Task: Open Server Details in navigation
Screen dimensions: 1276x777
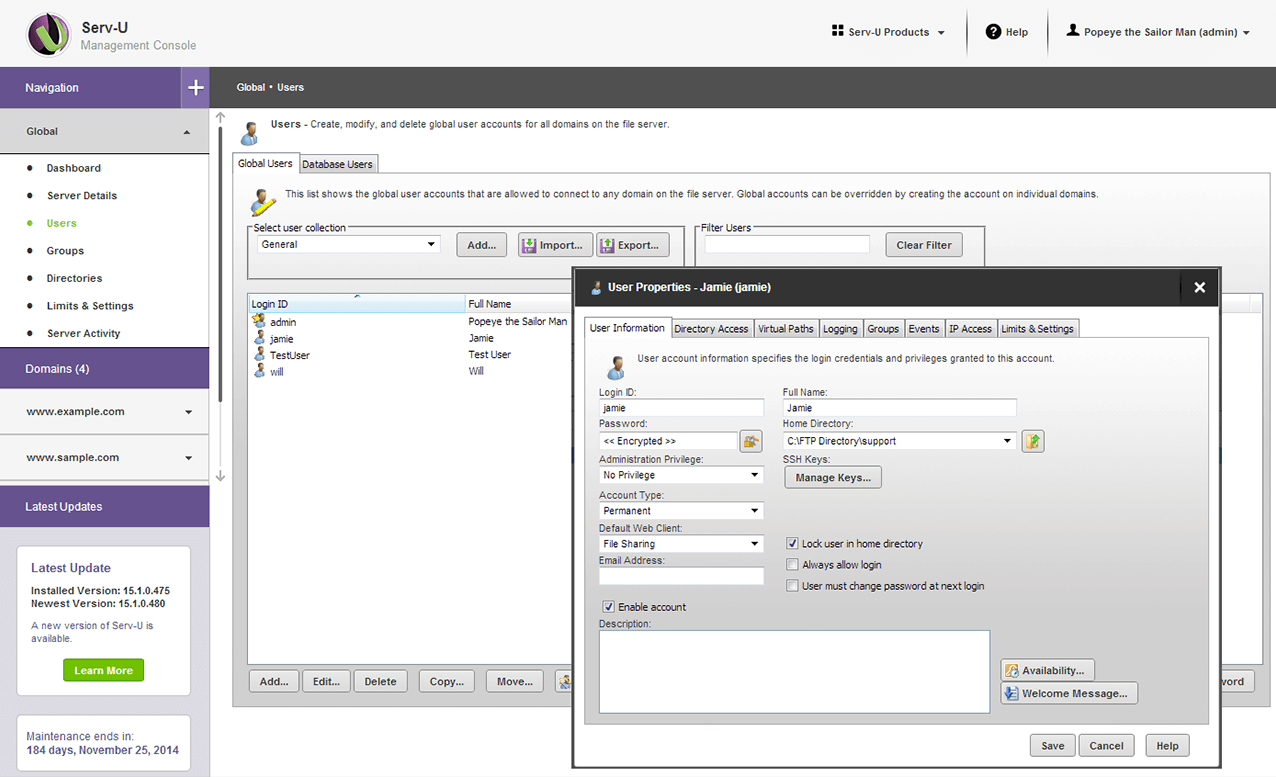Action: point(82,196)
